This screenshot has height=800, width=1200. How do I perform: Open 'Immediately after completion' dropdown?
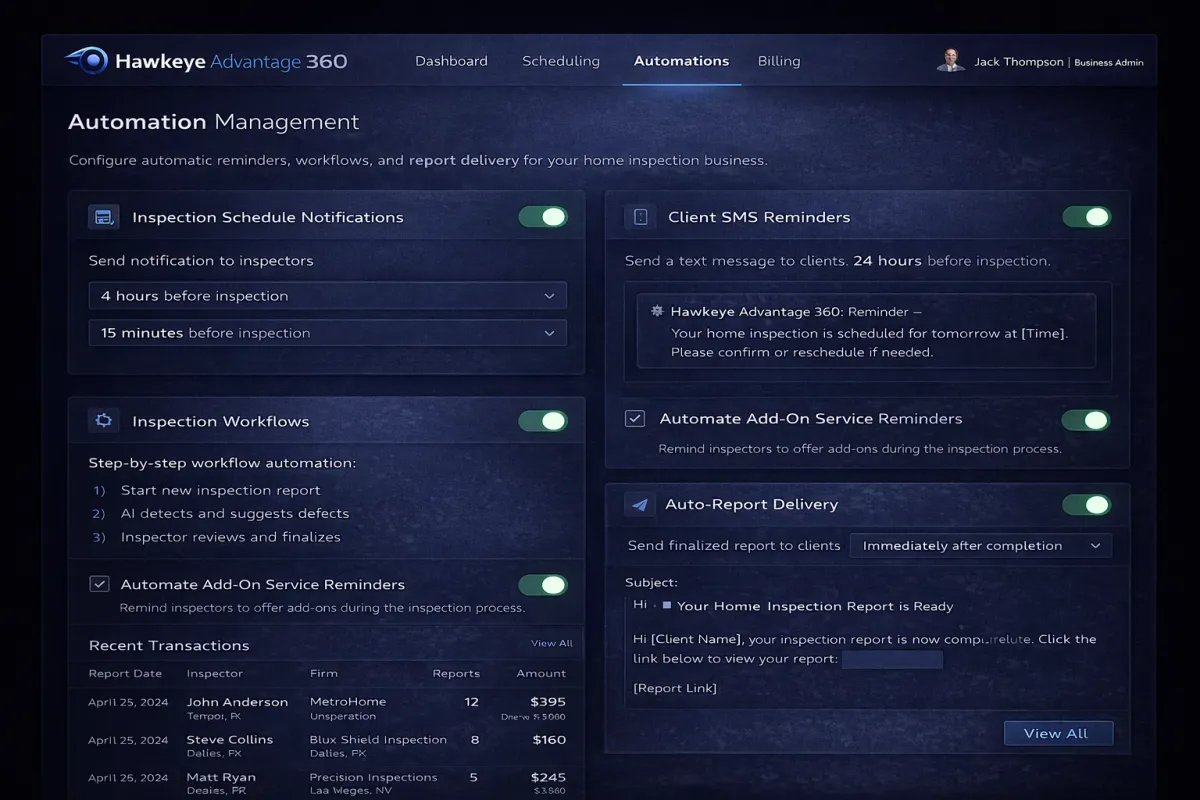click(981, 546)
